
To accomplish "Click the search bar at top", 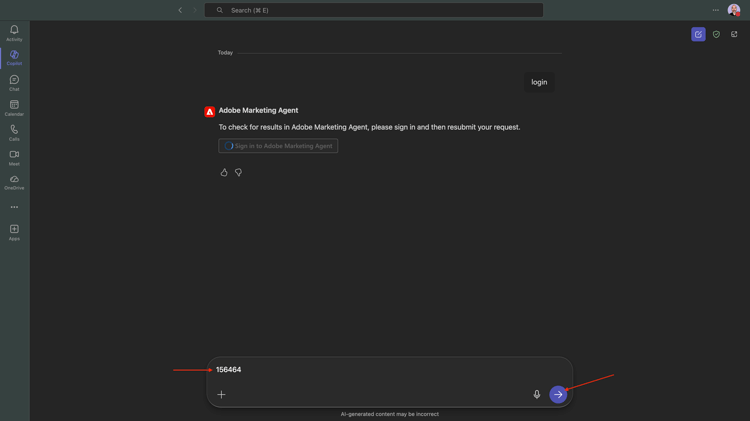I will [x=374, y=10].
